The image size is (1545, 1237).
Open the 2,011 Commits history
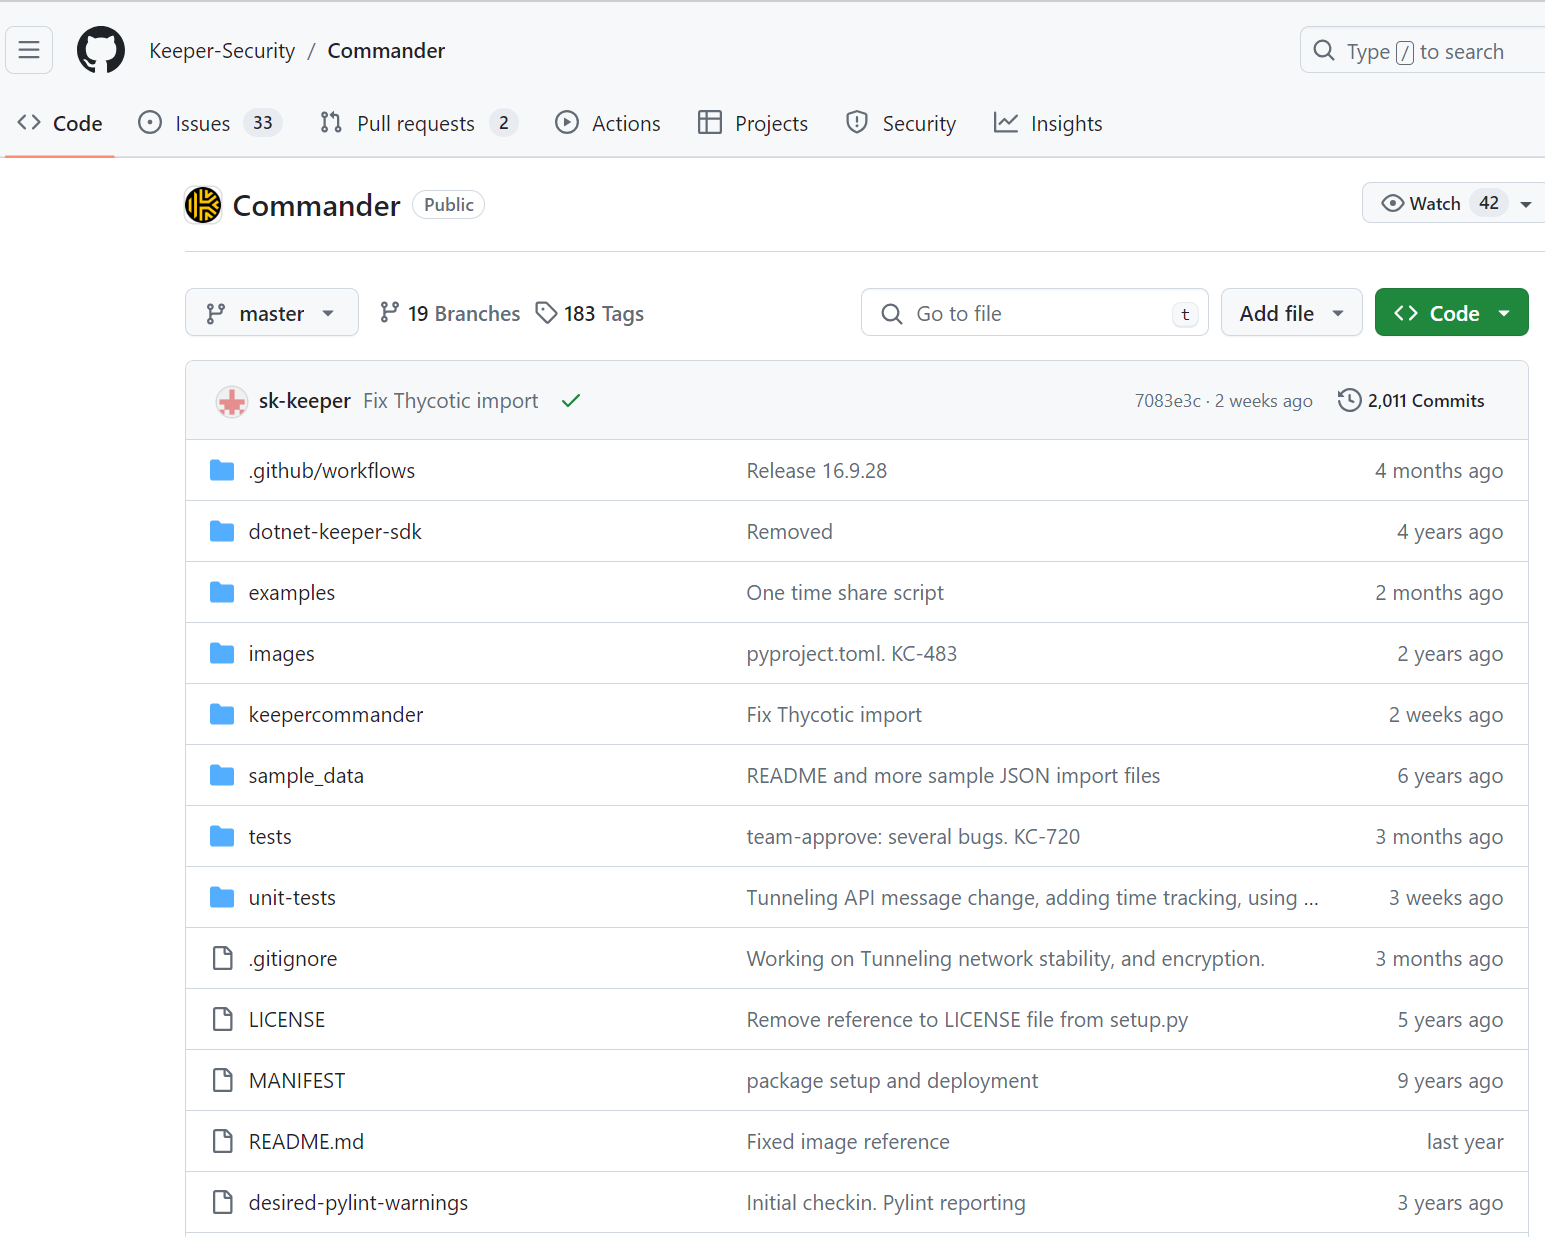click(x=1411, y=401)
